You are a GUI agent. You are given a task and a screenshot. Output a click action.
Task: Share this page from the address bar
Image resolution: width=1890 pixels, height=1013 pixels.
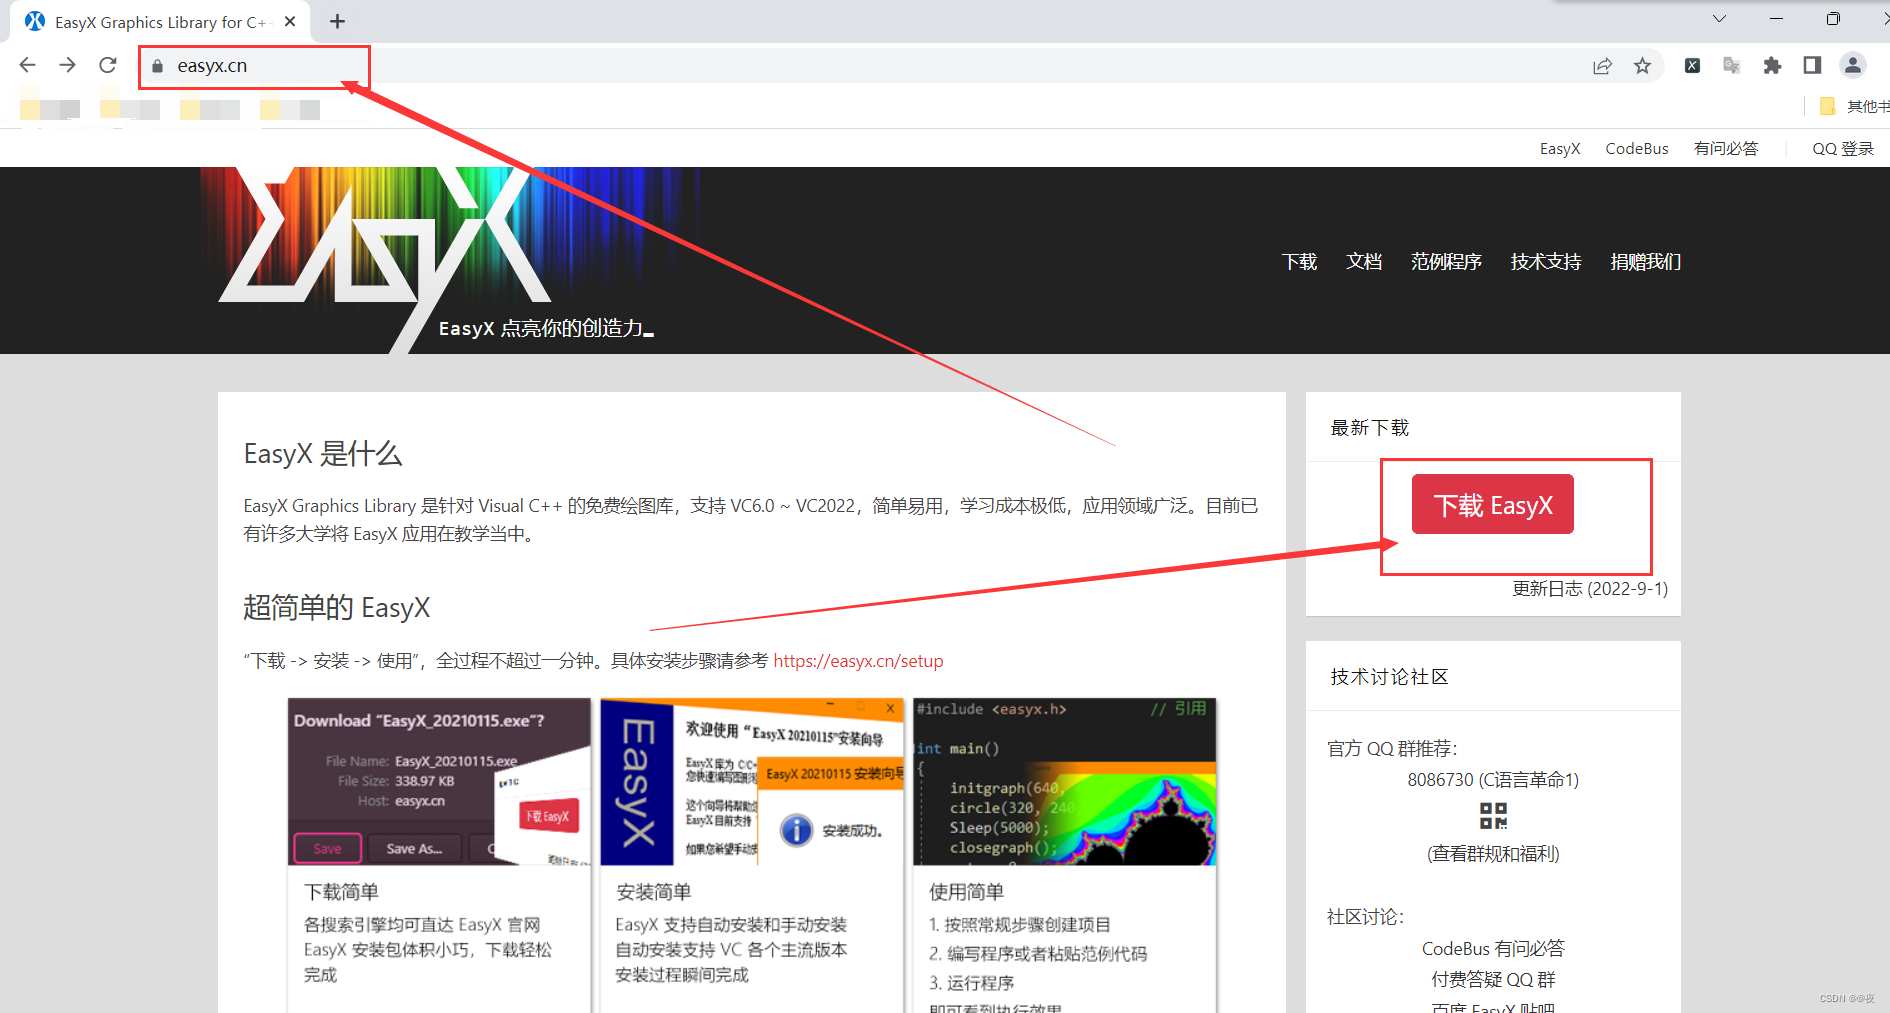1602,66
